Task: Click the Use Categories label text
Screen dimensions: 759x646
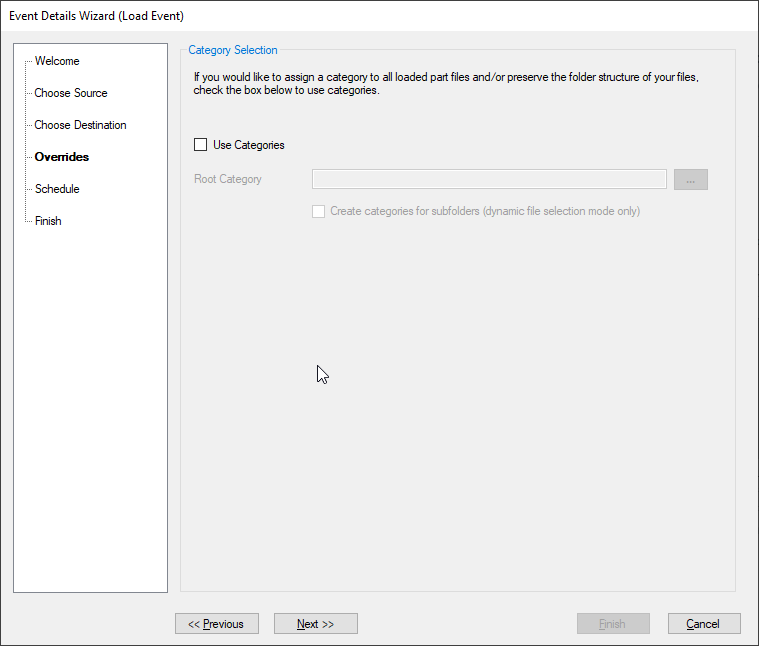Action: tap(249, 145)
